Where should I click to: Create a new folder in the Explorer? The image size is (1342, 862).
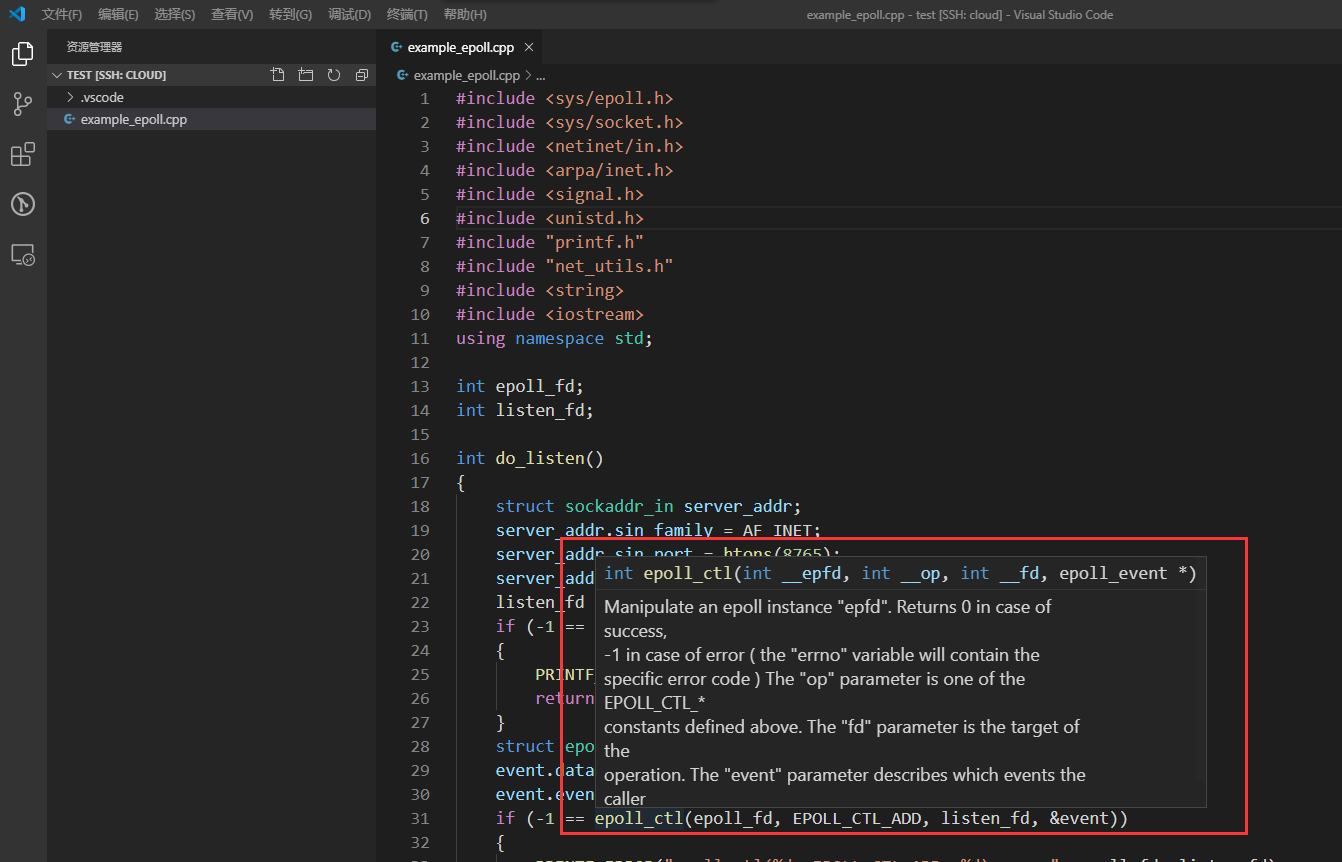[305, 74]
